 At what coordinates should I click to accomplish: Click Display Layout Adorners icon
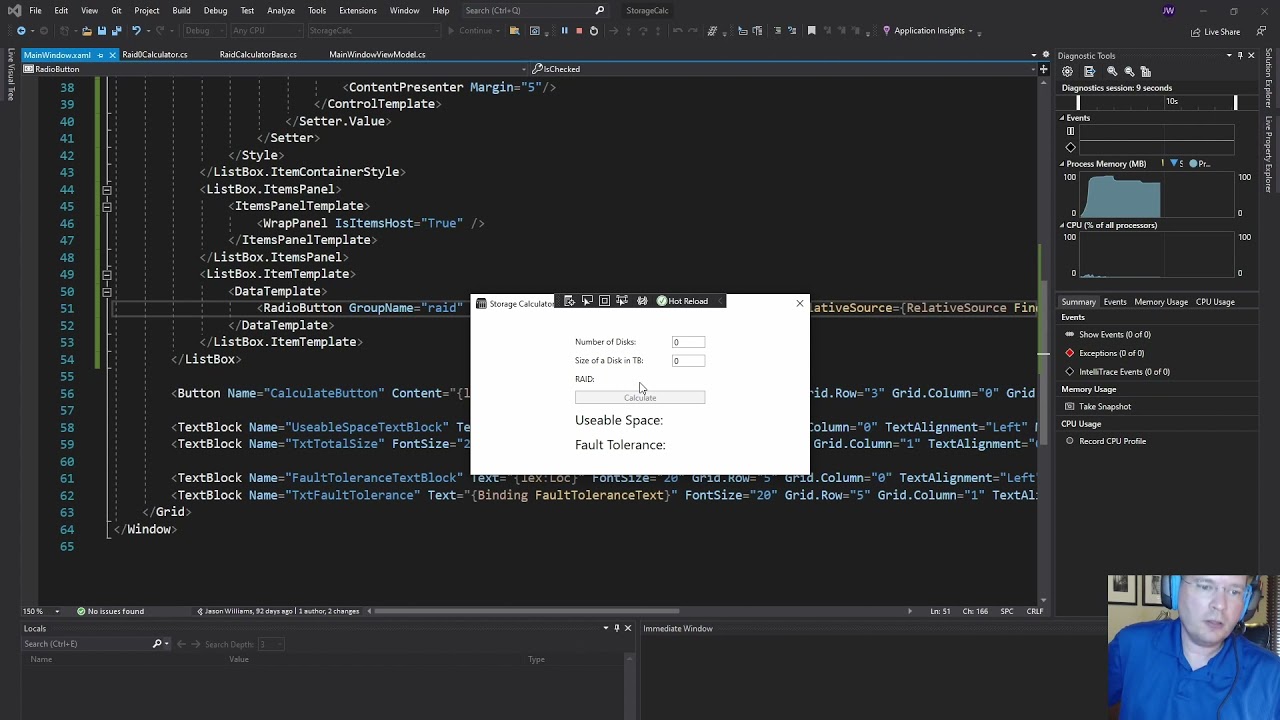click(604, 301)
